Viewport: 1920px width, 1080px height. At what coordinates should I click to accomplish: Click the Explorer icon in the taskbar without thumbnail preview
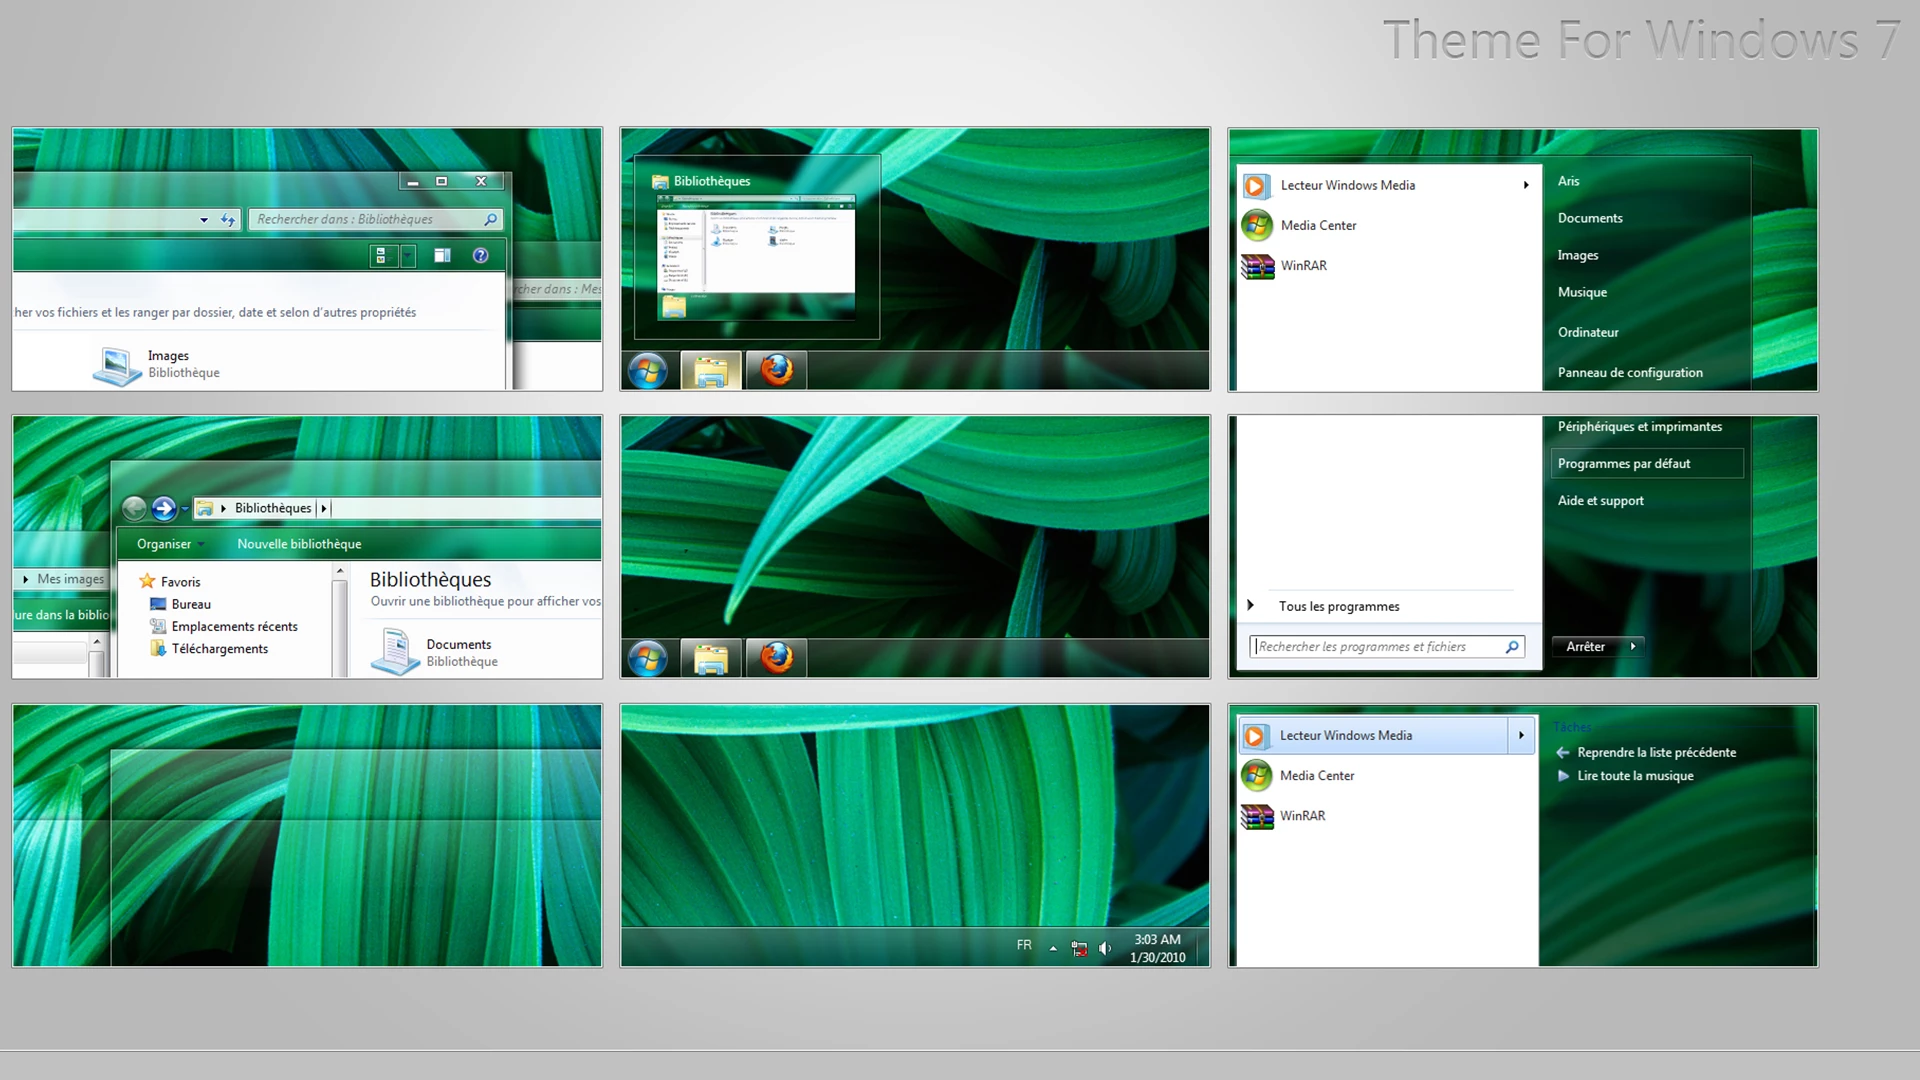tap(711, 659)
